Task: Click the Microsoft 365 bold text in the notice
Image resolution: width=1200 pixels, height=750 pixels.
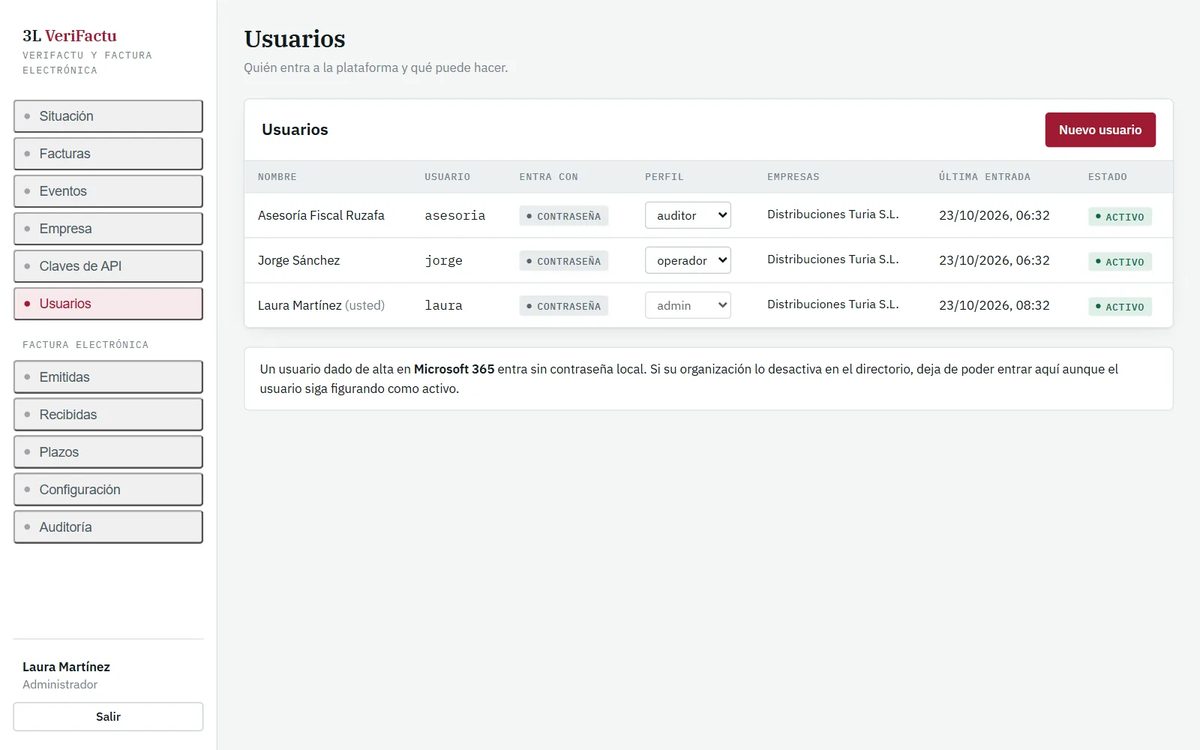Action: pos(454,369)
